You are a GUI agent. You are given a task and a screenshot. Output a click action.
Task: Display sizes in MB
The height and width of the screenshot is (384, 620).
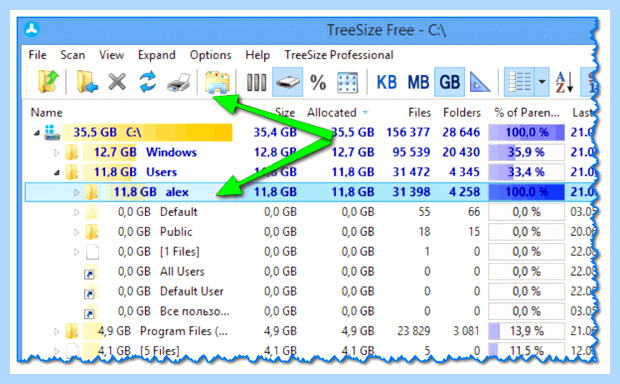[x=418, y=83]
